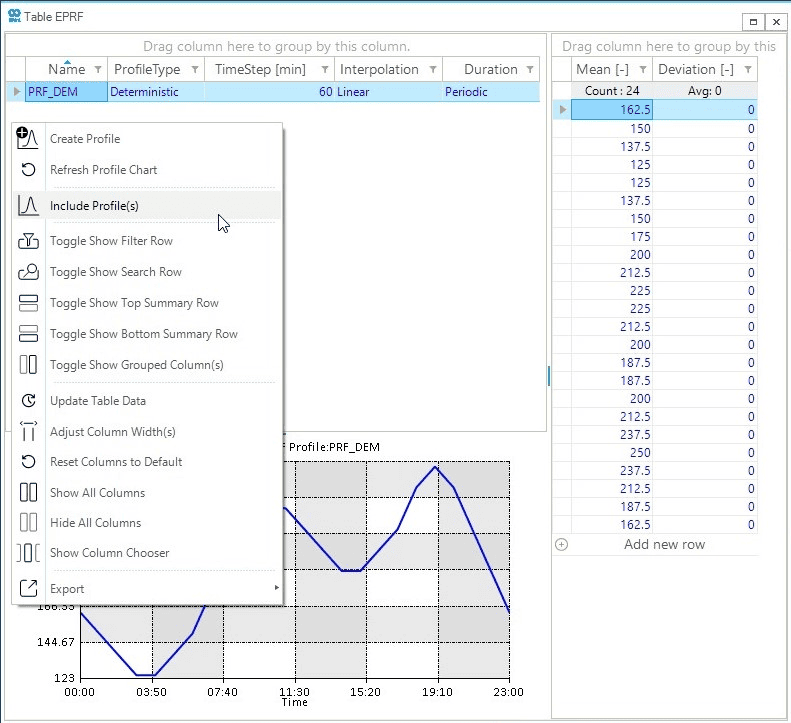The height and width of the screenshot is (723, 791).
Task: Click Add new row in Mean table
Action: (664, 544)
